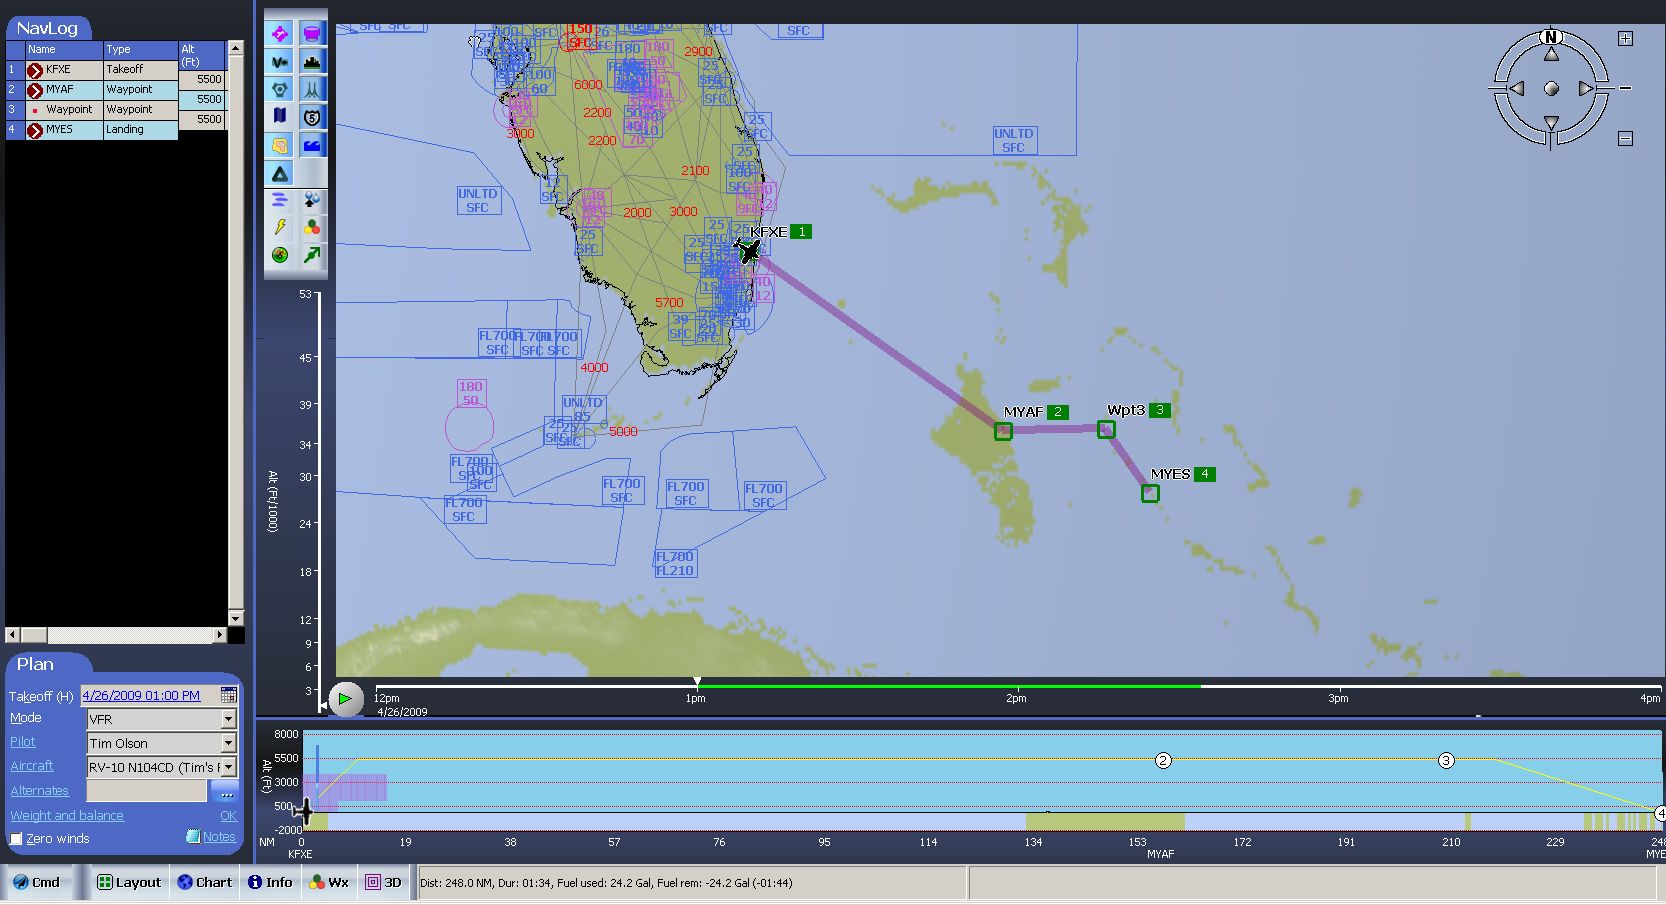The width and height of the screenshot is (1666, 905).
Task: Click the MYES waypoint marker on map
Action: click(x=1150, y=493)
